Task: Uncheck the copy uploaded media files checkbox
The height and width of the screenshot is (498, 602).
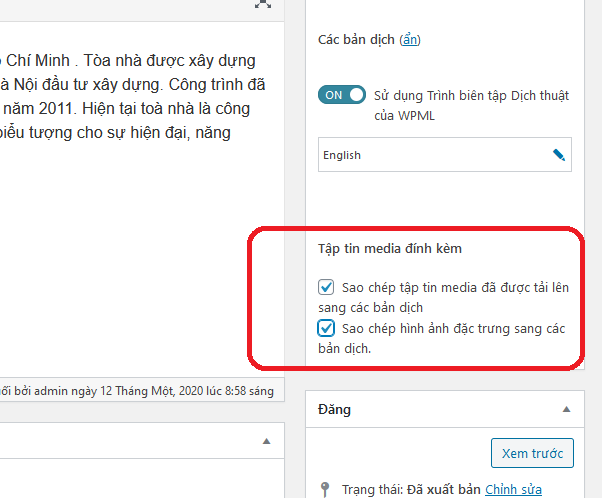Action: (326, 287)
